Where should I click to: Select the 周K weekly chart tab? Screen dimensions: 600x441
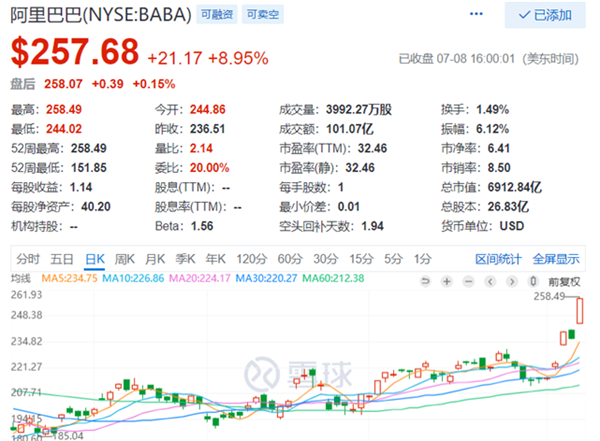(x=125, y=258)
